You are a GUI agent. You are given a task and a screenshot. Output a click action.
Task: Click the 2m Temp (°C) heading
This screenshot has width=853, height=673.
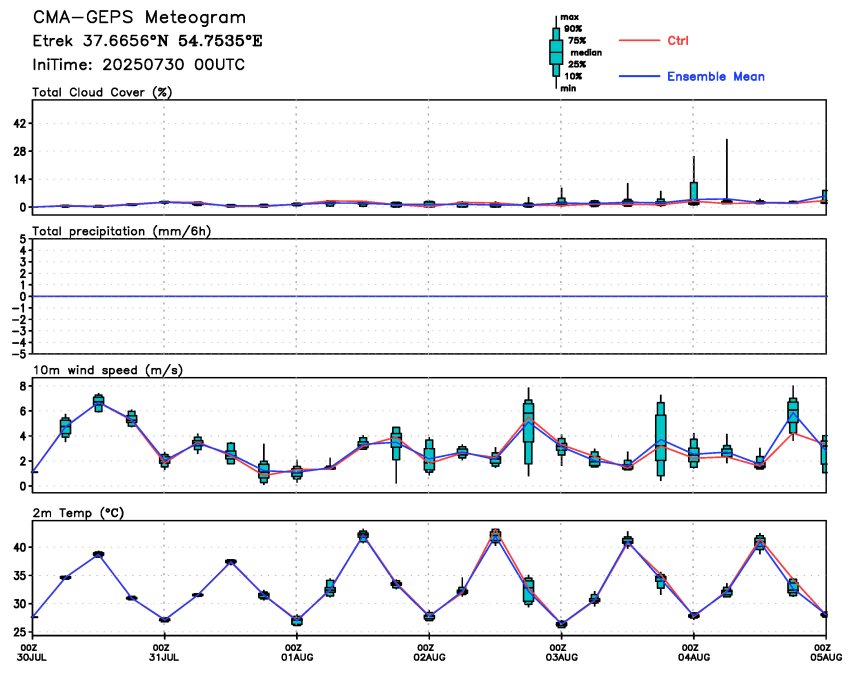[78, 513]
